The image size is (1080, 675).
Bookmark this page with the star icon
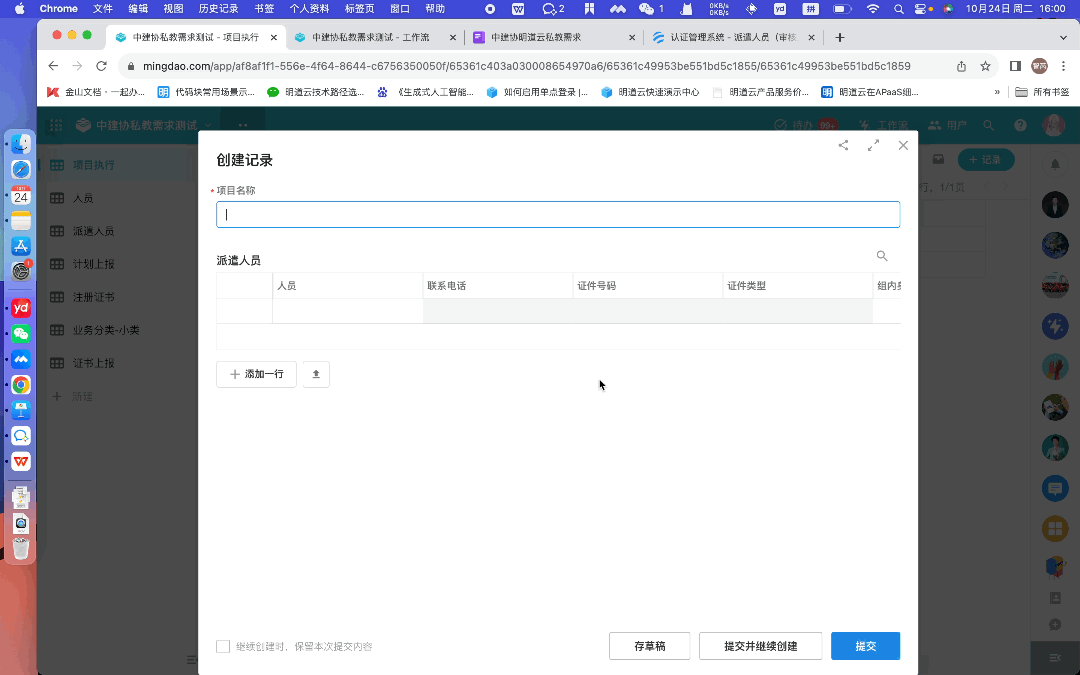click(985, 66)
